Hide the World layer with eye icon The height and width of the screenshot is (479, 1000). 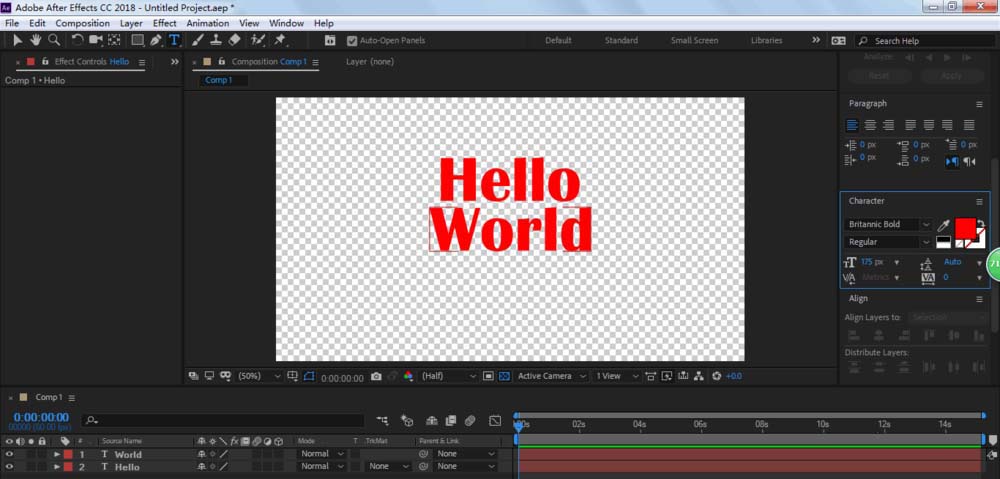point(9,454)
